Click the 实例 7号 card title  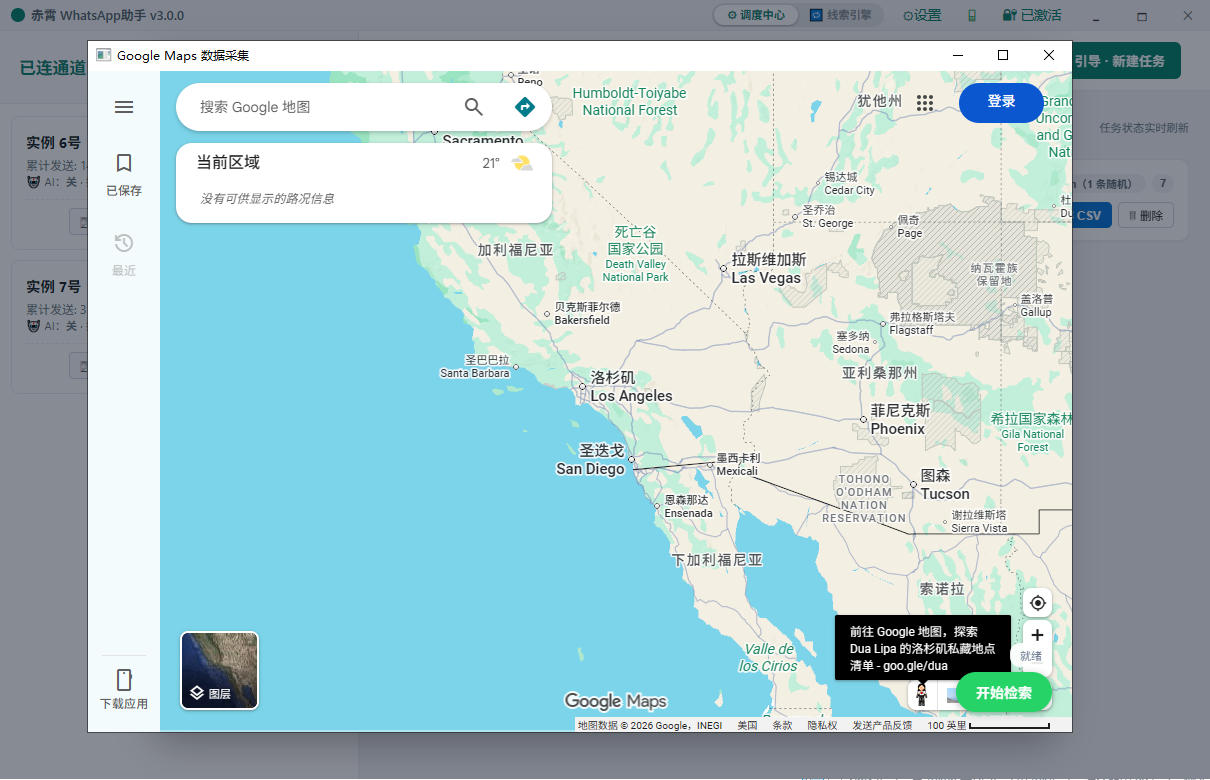53,286
